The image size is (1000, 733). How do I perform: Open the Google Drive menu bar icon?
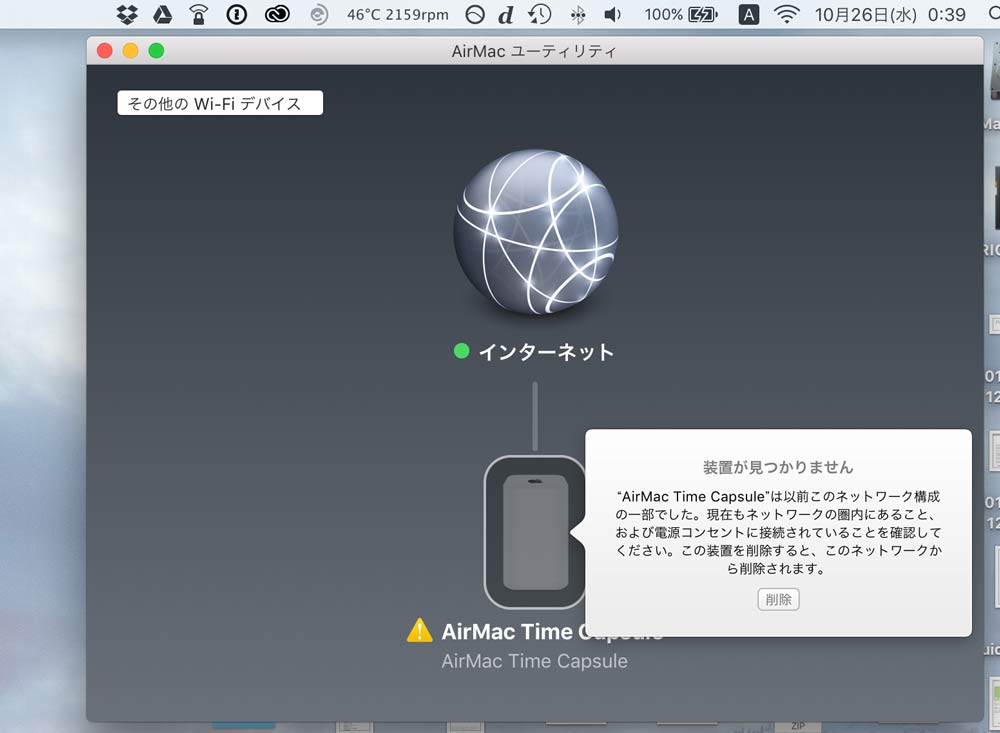(163, 14)
